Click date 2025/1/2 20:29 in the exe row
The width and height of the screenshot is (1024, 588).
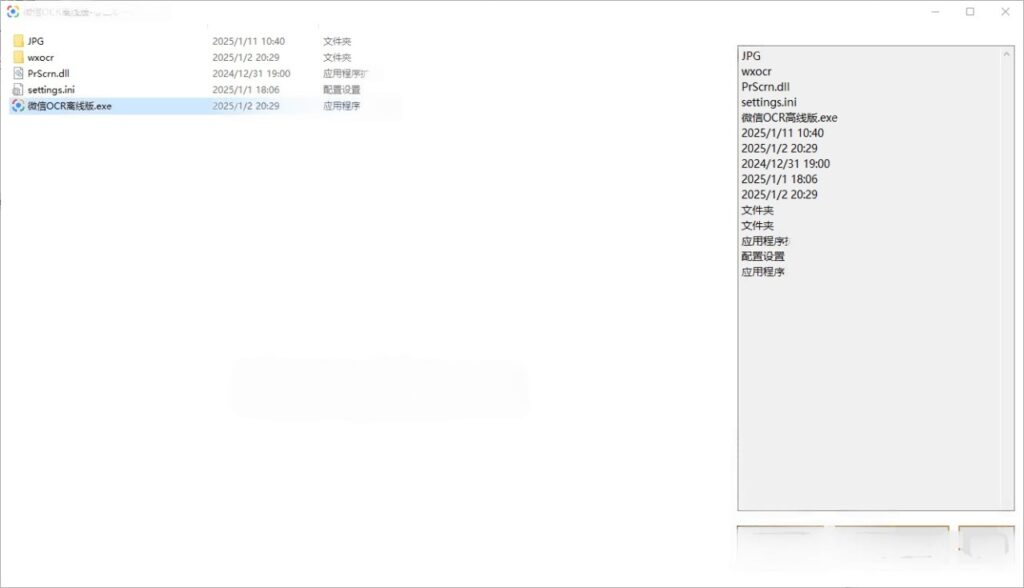tap(246, 106)
